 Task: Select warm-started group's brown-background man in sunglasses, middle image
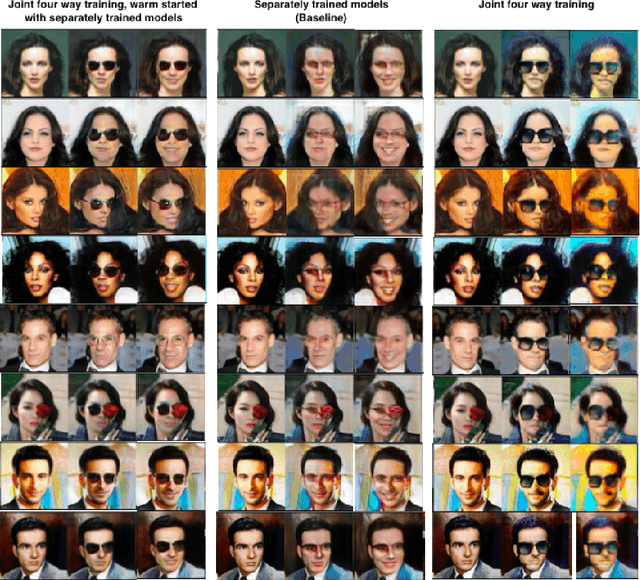coord(102,544)
